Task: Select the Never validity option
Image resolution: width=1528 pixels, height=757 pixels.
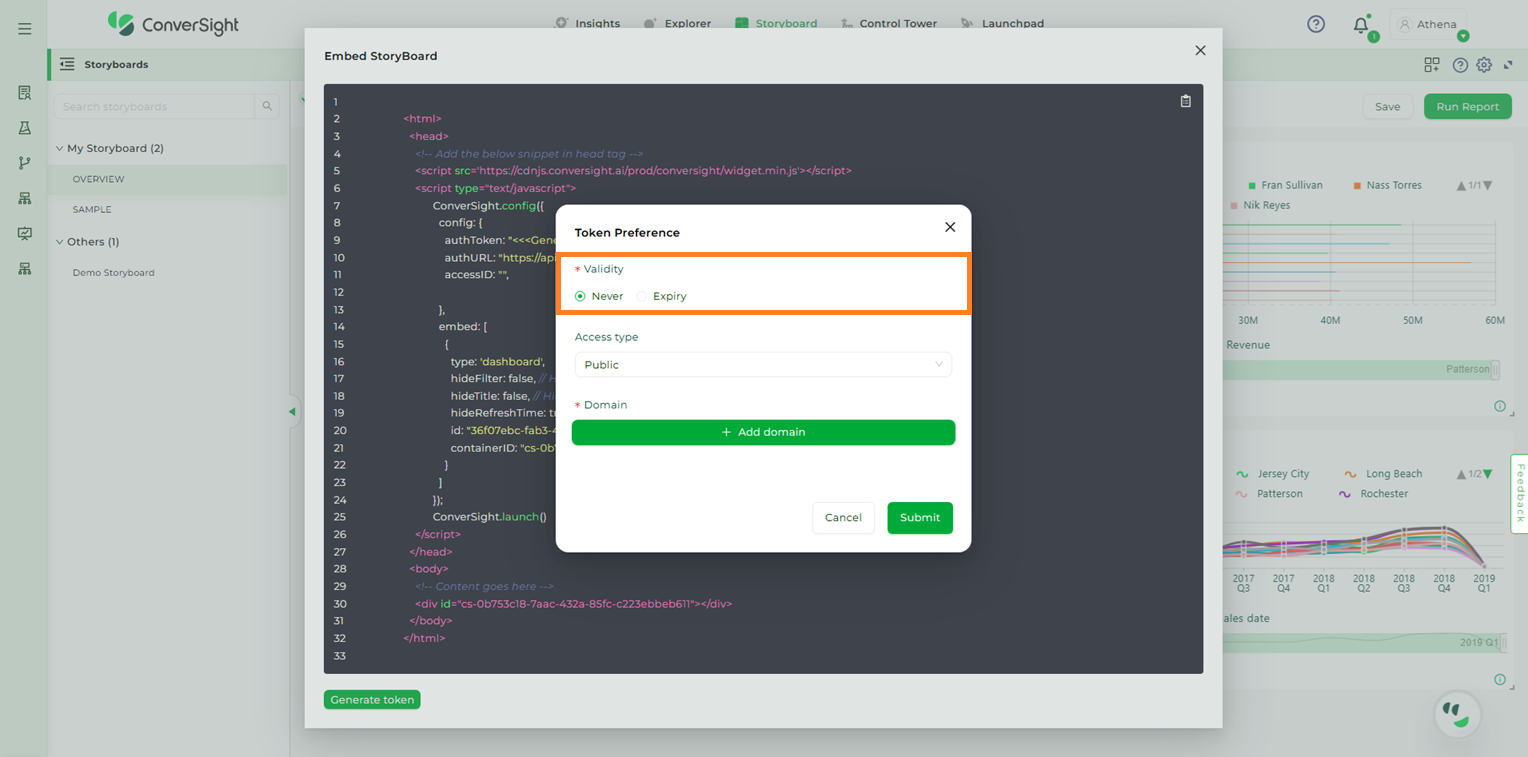Action: (x=580, y=296)
